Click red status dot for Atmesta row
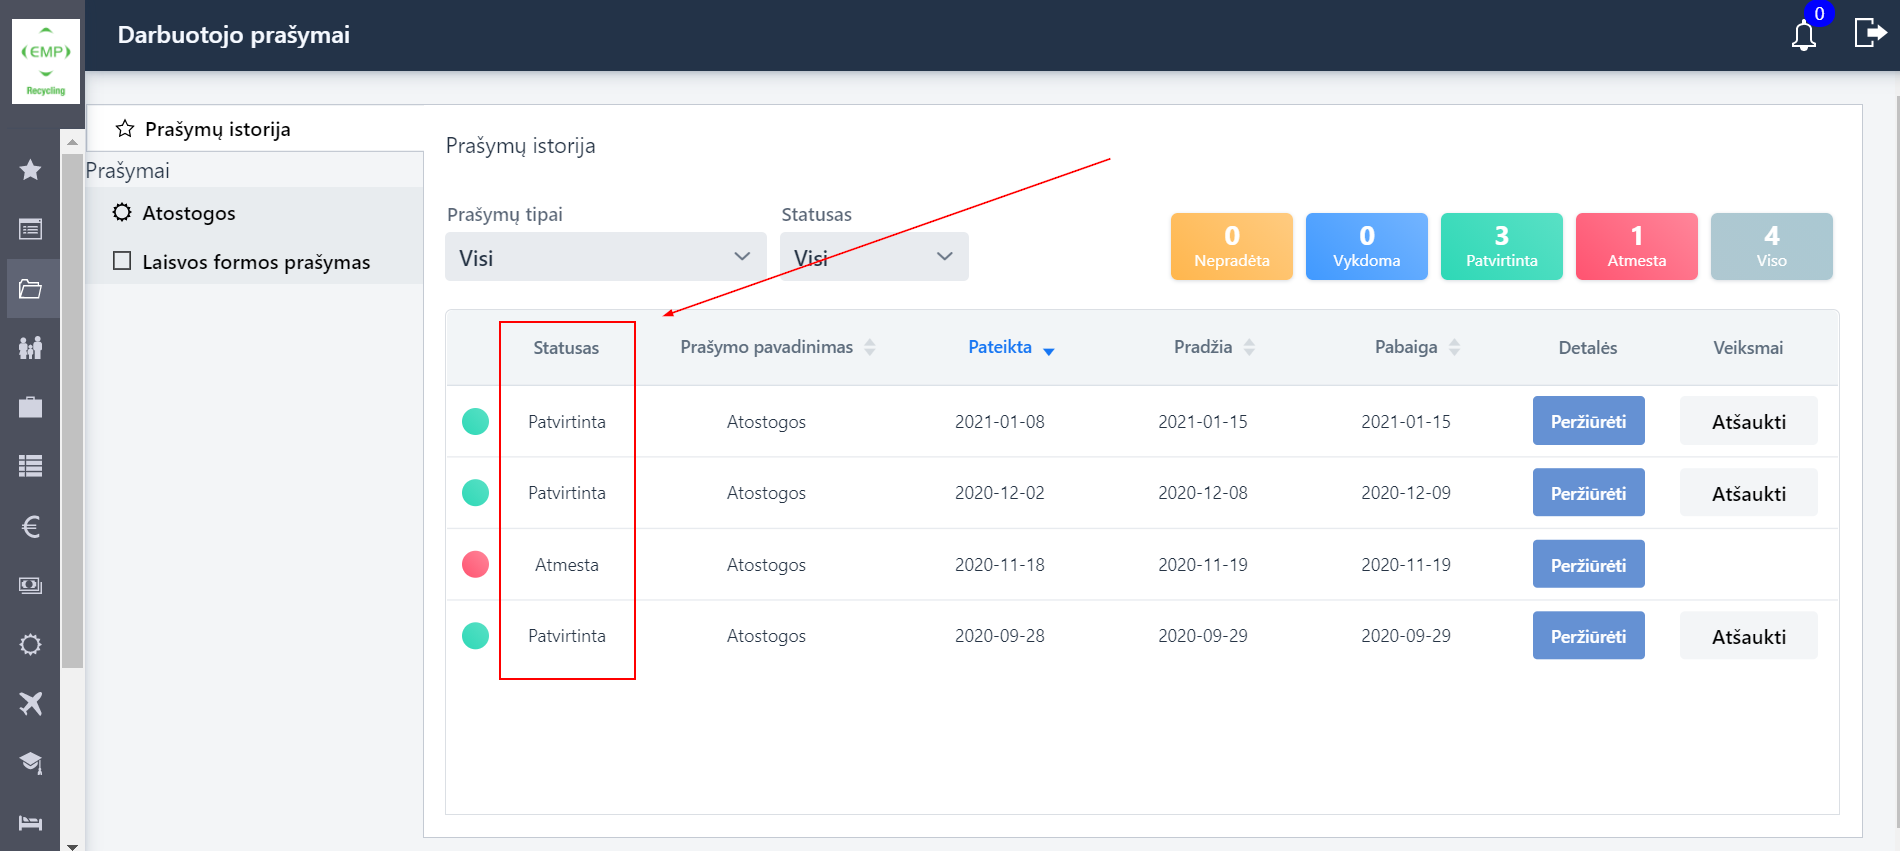This screenshot has height=851, width=1900. 475,564
